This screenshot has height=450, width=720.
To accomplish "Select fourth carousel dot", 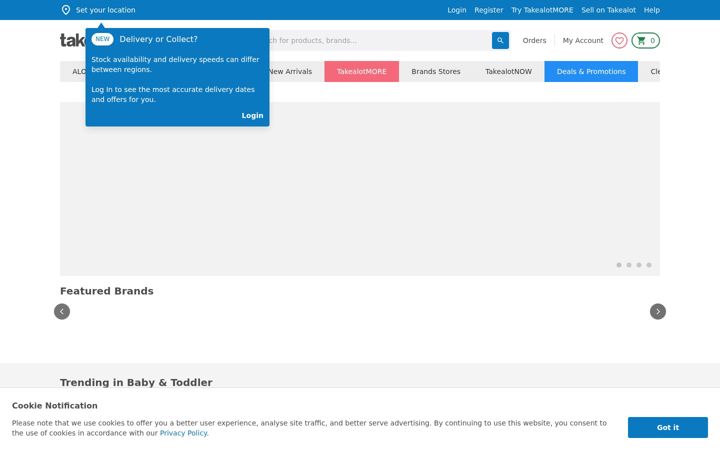I will (x=649, y=265).
